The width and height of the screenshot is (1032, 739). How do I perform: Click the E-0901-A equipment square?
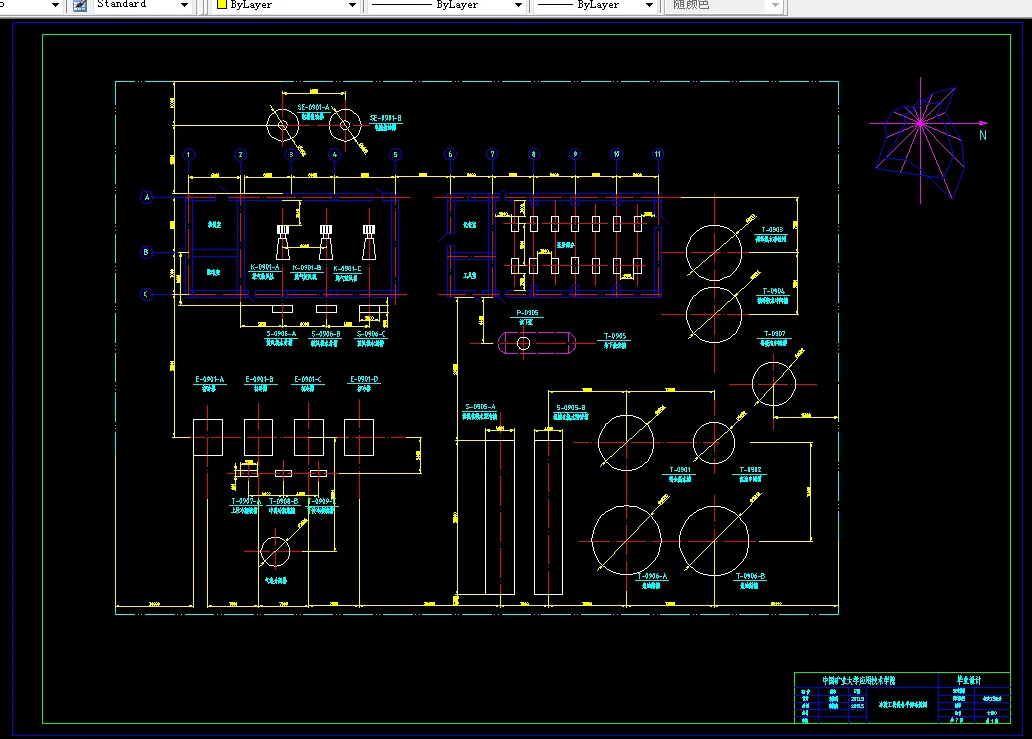pos(208,438)
